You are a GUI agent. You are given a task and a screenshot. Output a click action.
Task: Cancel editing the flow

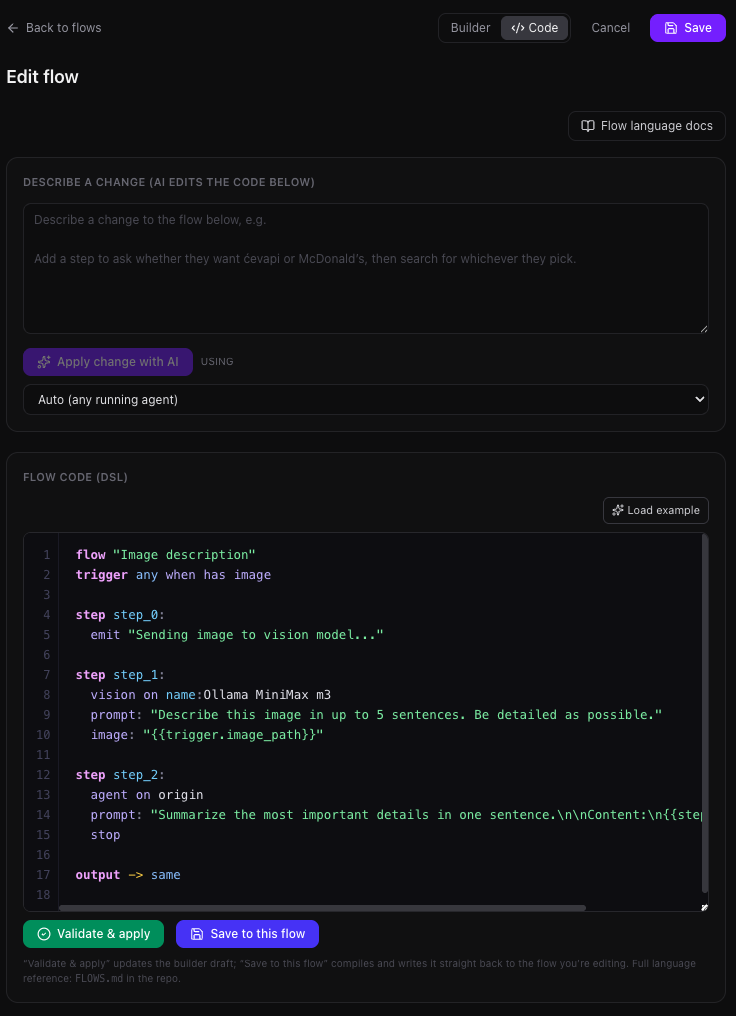610,28
